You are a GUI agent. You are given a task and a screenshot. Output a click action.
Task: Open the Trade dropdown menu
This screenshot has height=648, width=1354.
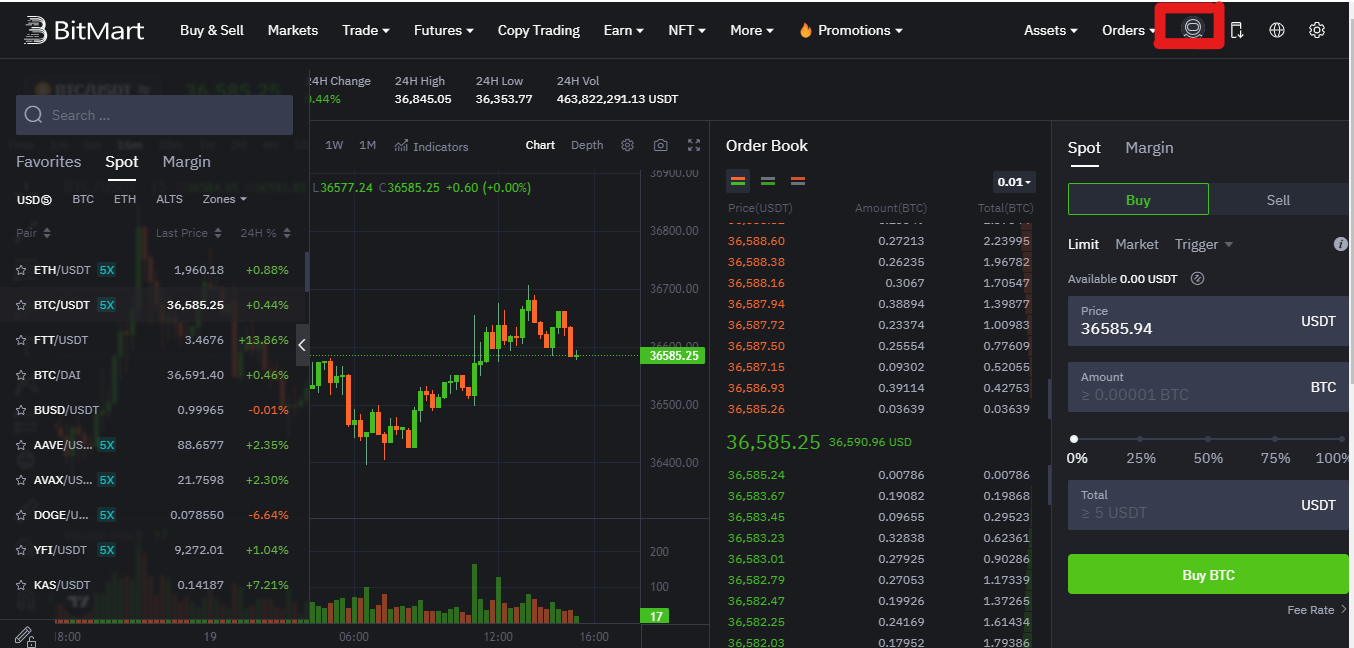(x=366, y=30)
